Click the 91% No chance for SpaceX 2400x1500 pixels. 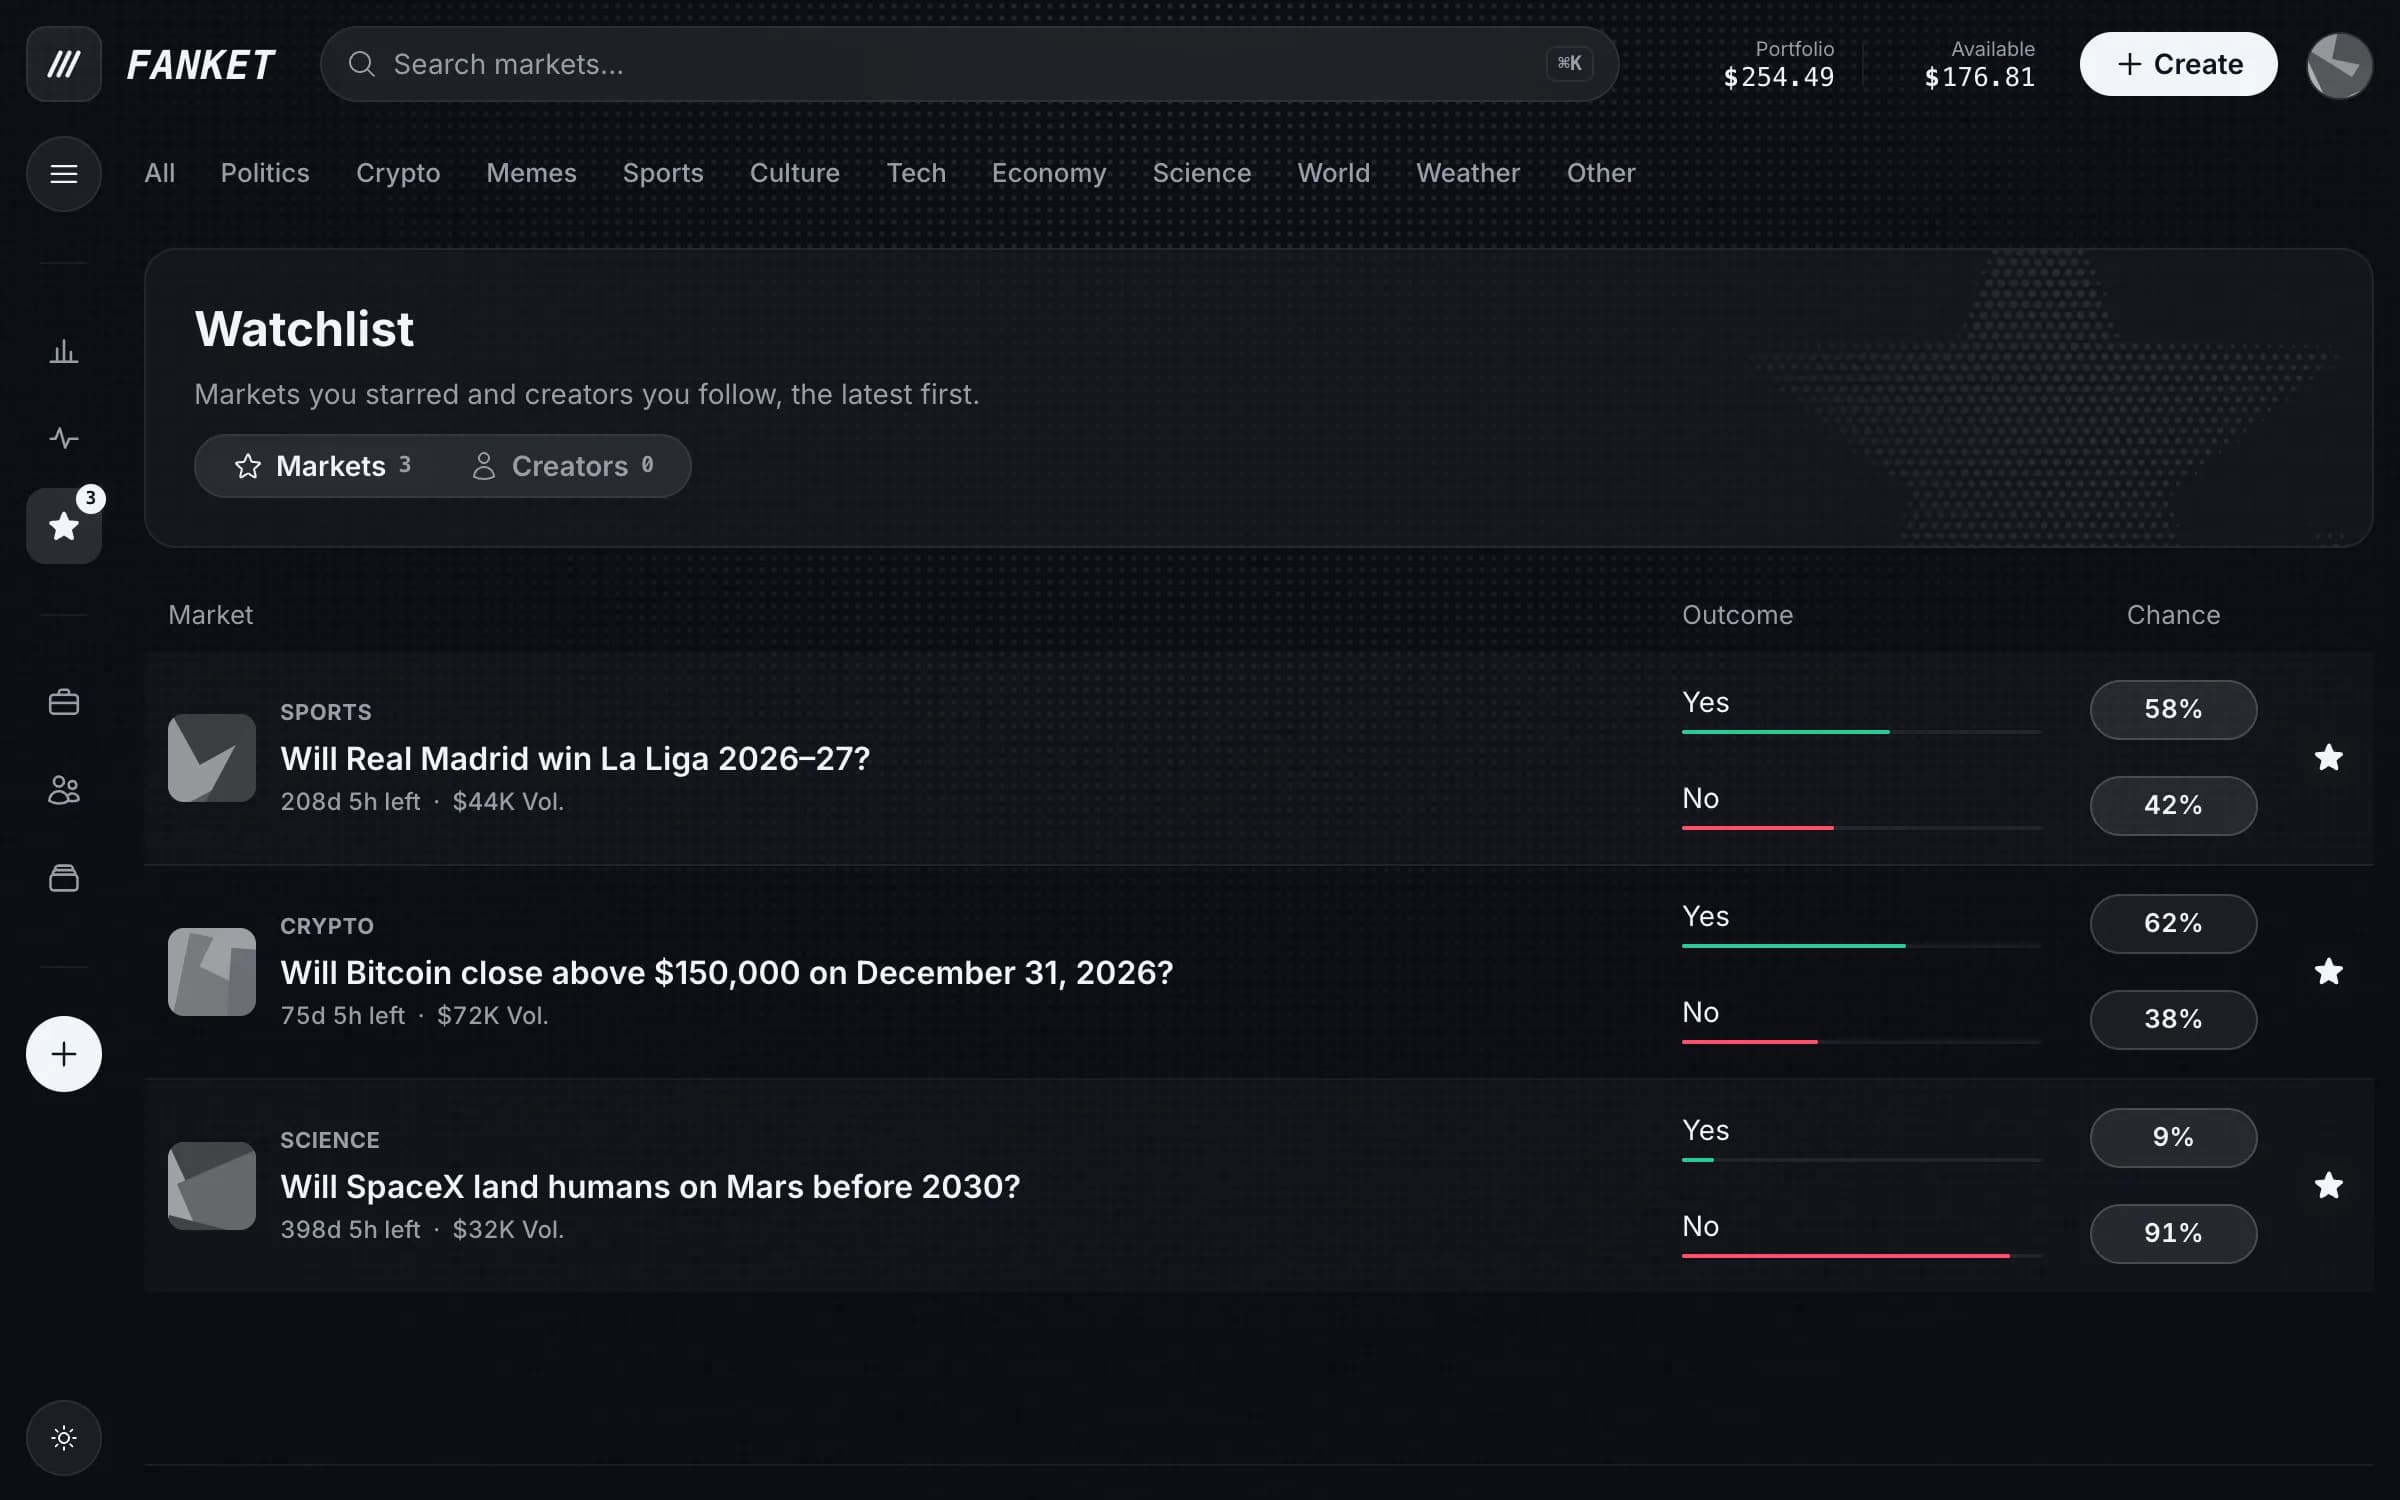pyautogui.click(x=2173, y=1234)
